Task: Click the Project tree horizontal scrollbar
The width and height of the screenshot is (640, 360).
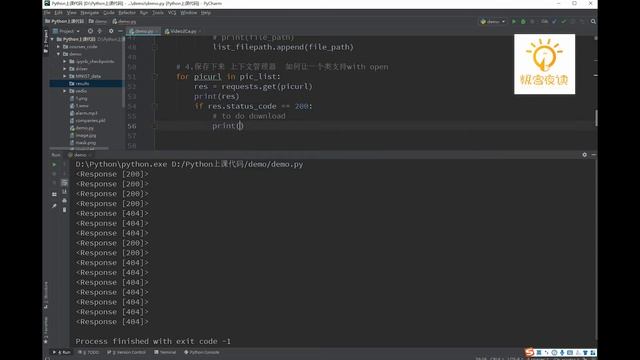Action: [x=79, y=148]
